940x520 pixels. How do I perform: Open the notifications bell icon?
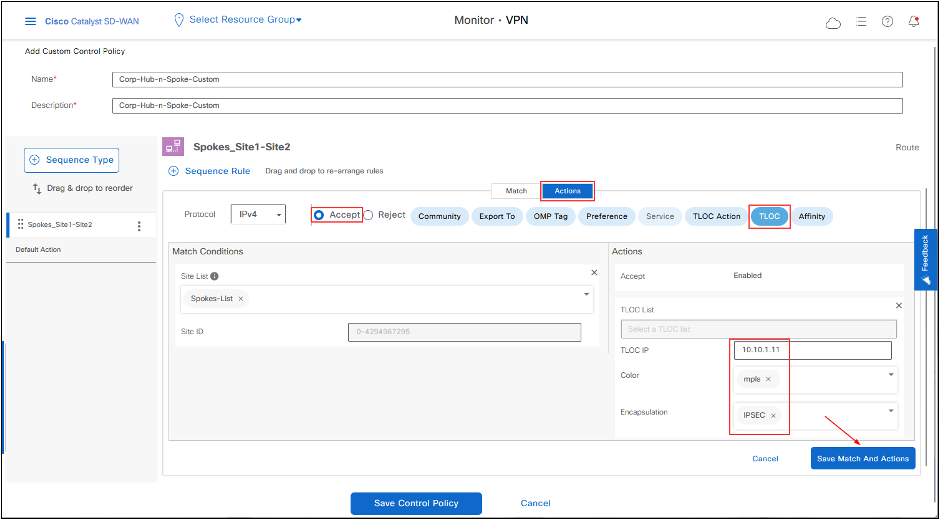point(913,22)
